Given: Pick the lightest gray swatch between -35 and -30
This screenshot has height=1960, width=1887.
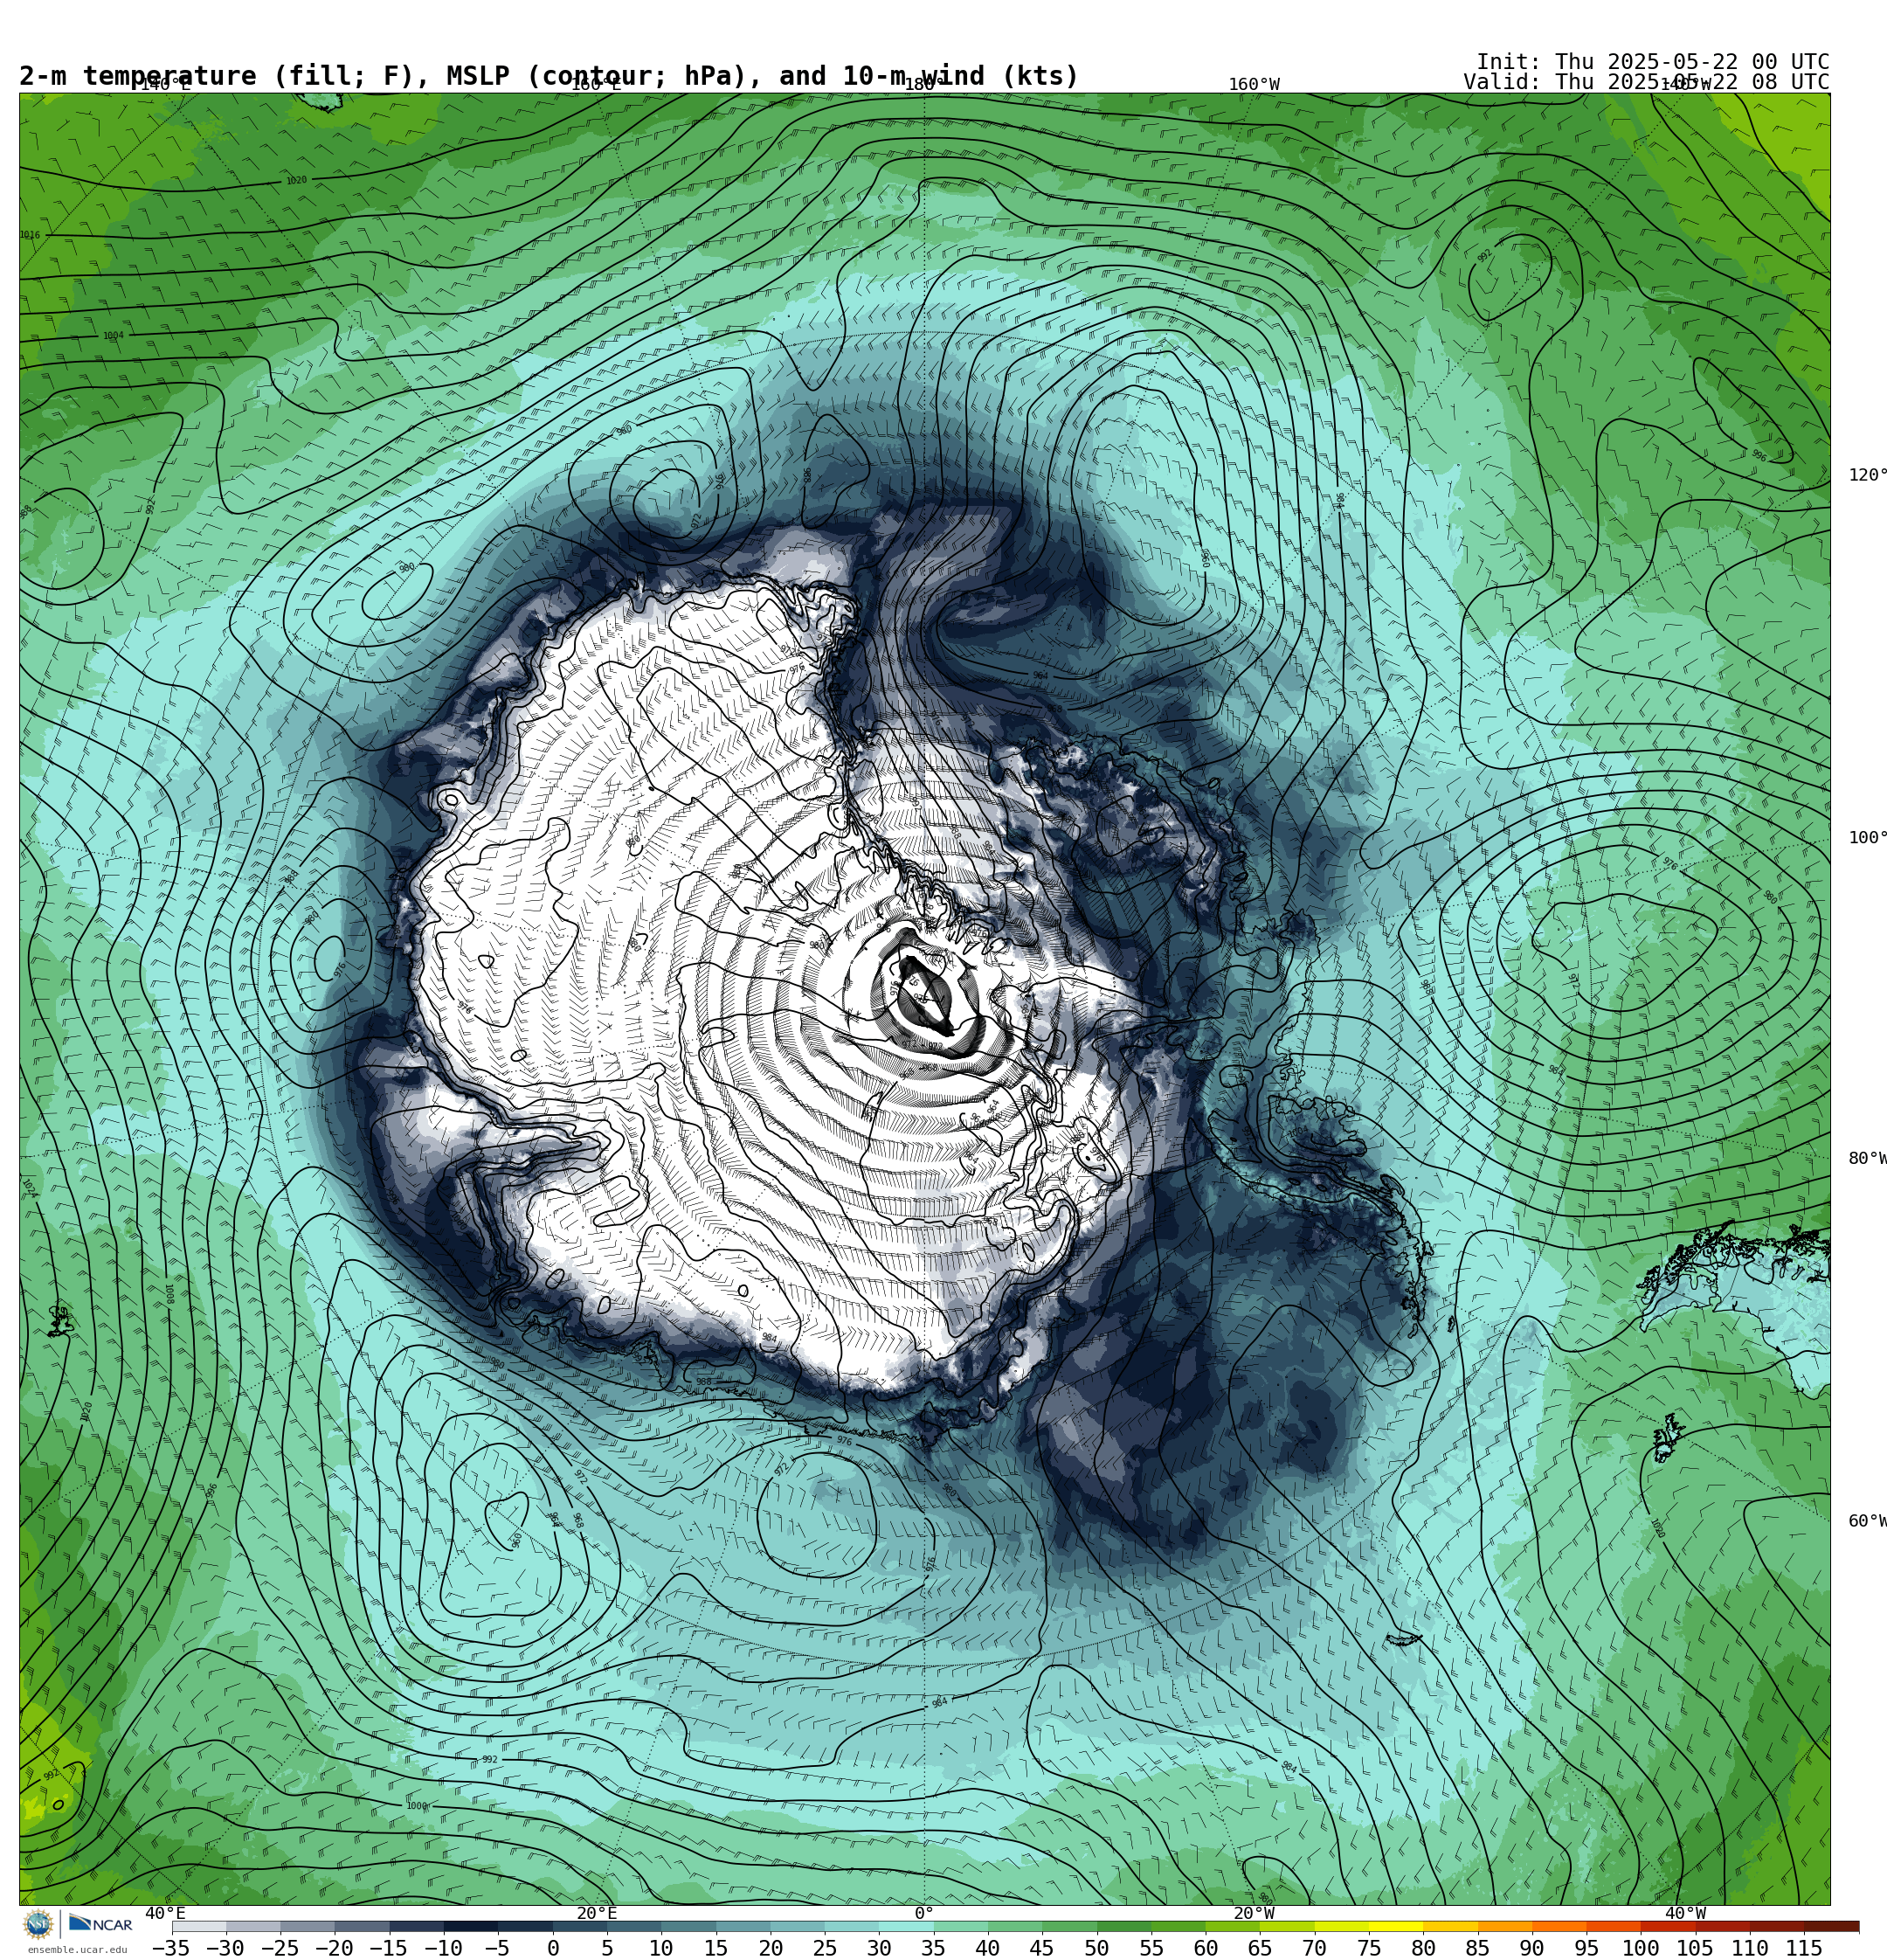Looking at the screenshot, I should (199, 1926).
